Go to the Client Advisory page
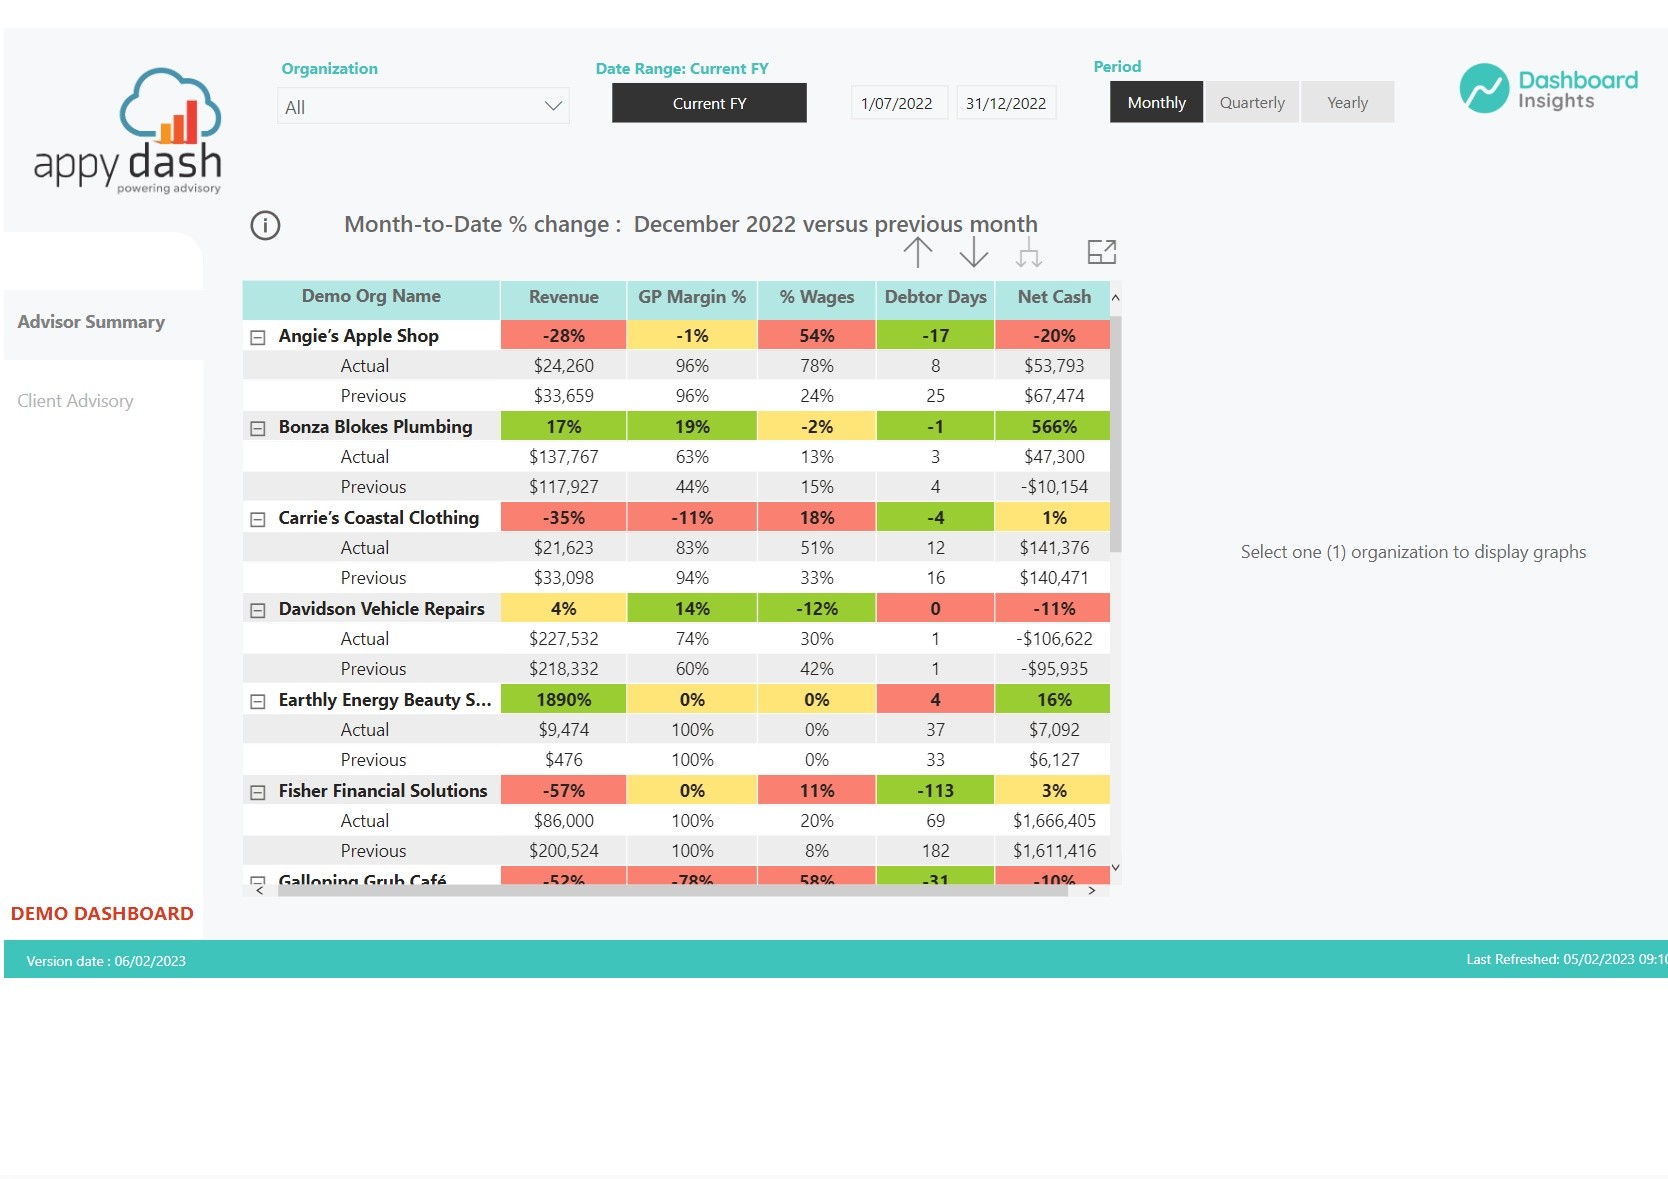Viewport: 1668px width, 1179px height. [76, 401]
